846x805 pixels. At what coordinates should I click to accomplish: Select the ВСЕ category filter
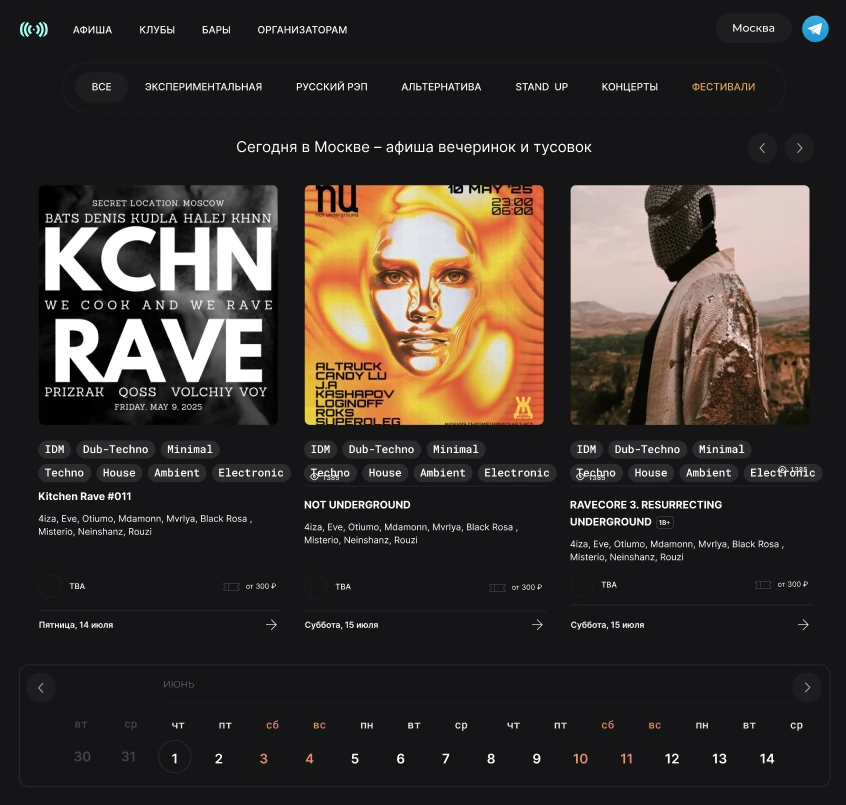point(101,87)
